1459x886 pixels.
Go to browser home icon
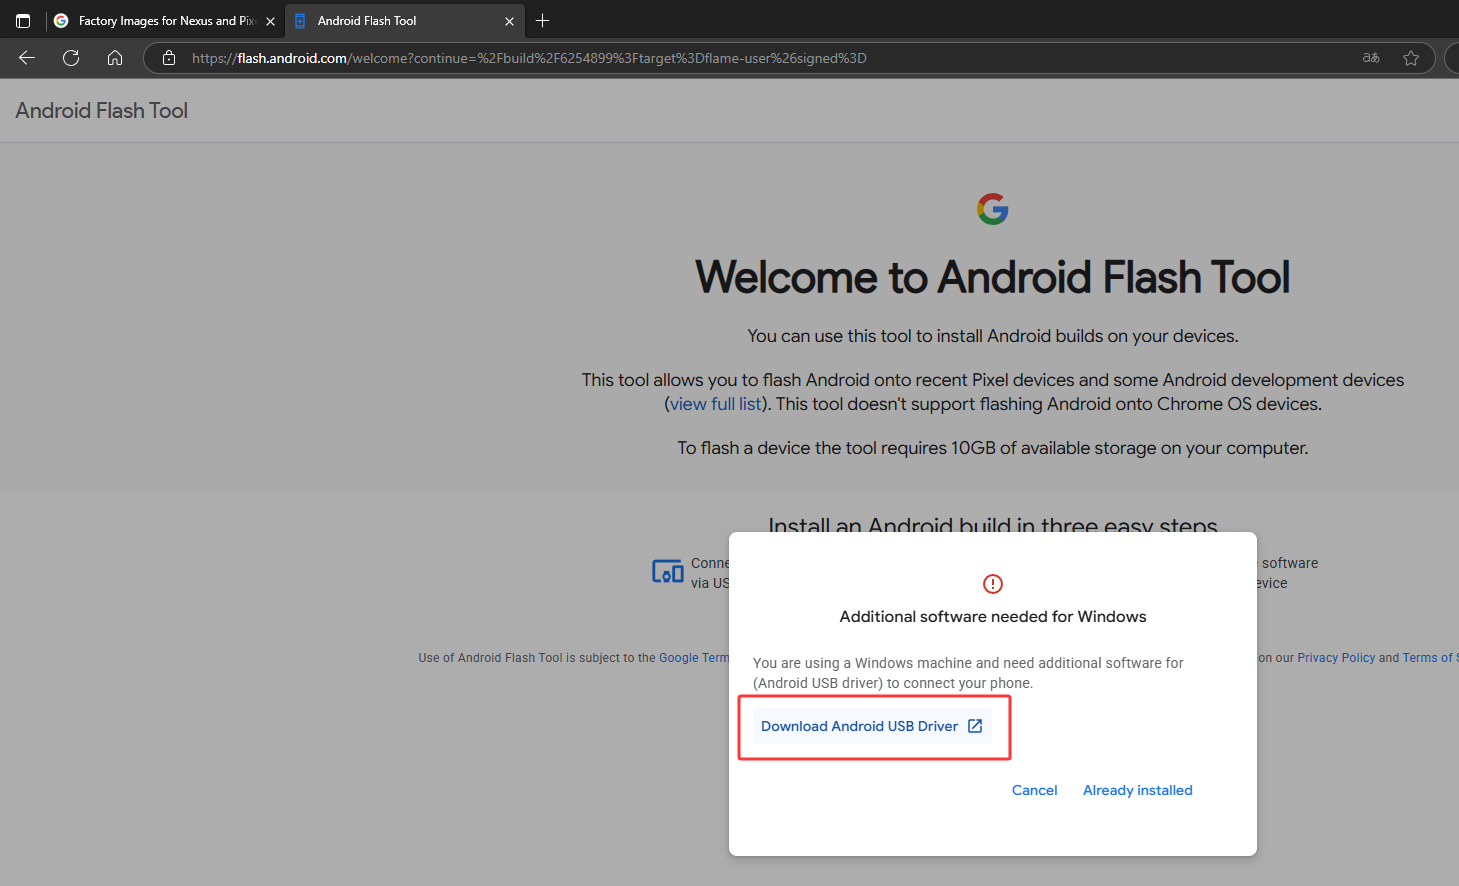(115, 58)
